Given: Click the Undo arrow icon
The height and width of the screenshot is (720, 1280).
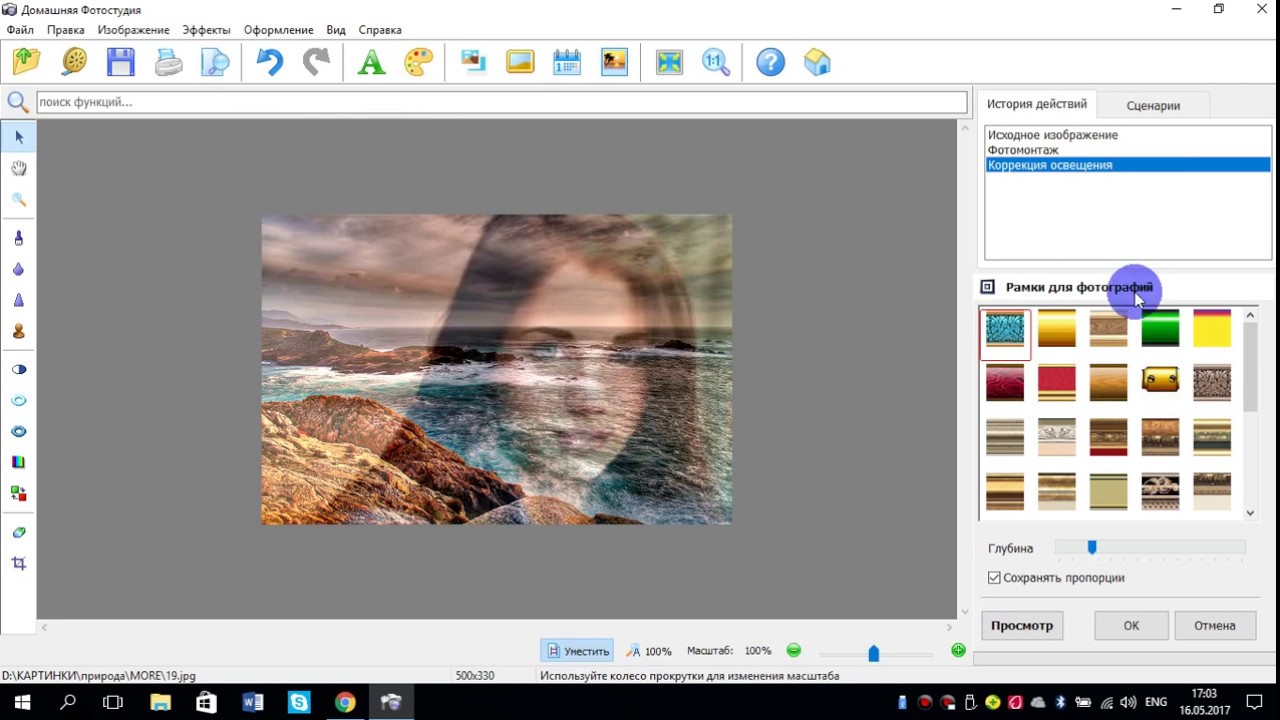Looking at the screenshot, I should click(x=269, y=62).
